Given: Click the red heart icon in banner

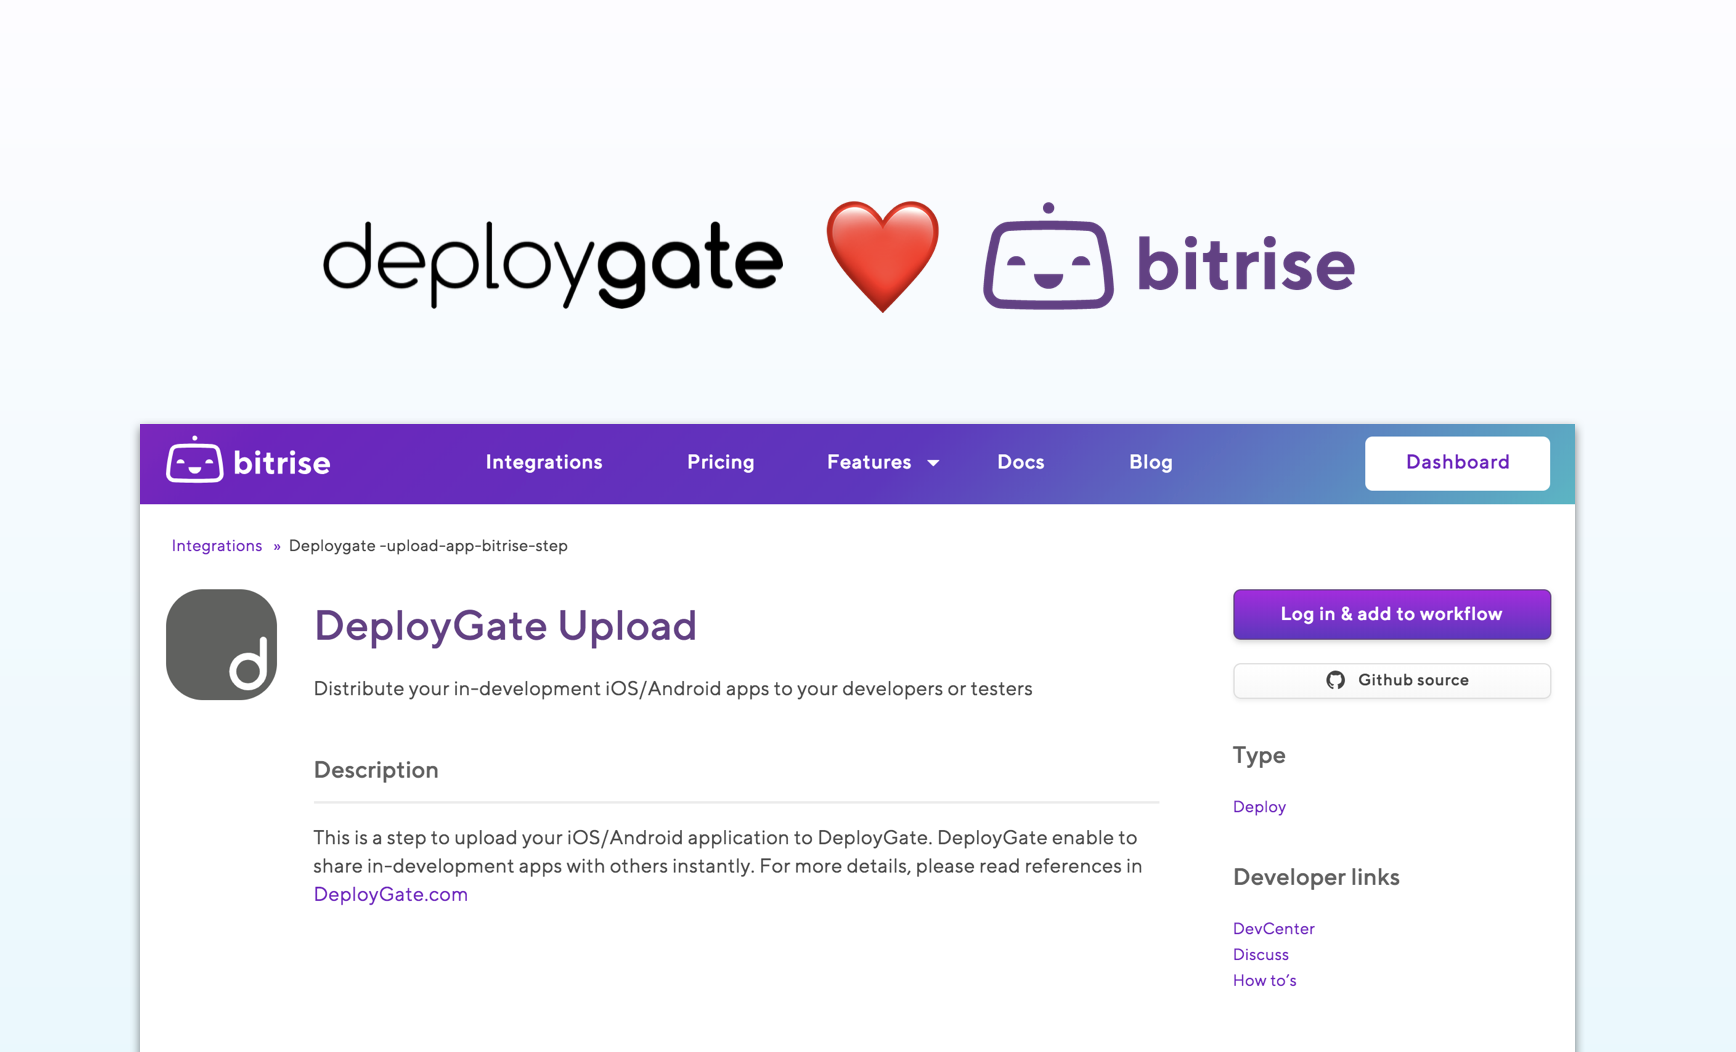Looking at the screenshot, I should click(882, 256).
